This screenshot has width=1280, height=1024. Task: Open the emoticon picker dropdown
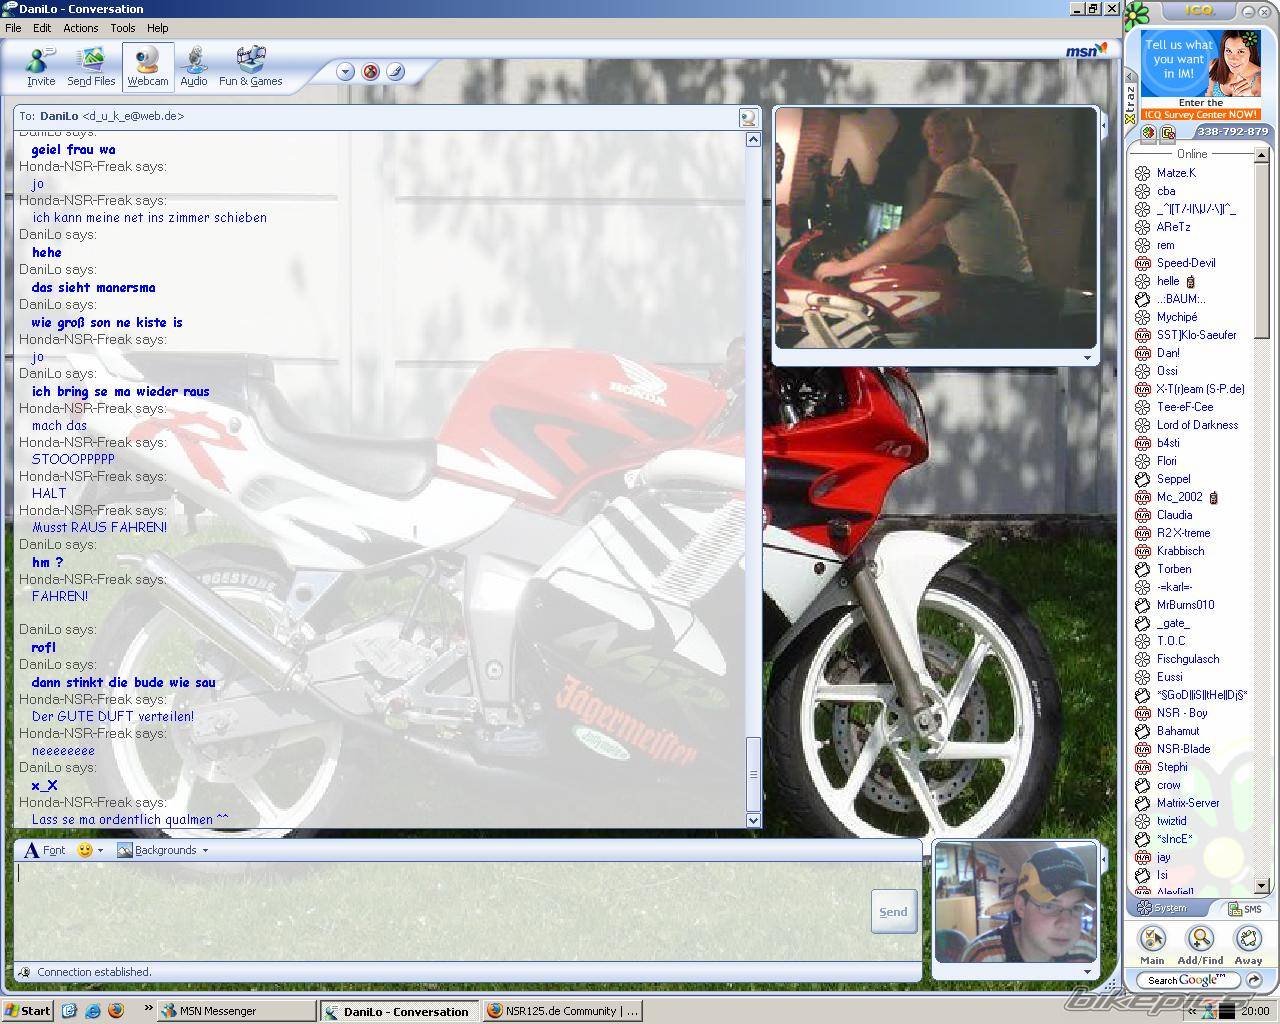90,850
